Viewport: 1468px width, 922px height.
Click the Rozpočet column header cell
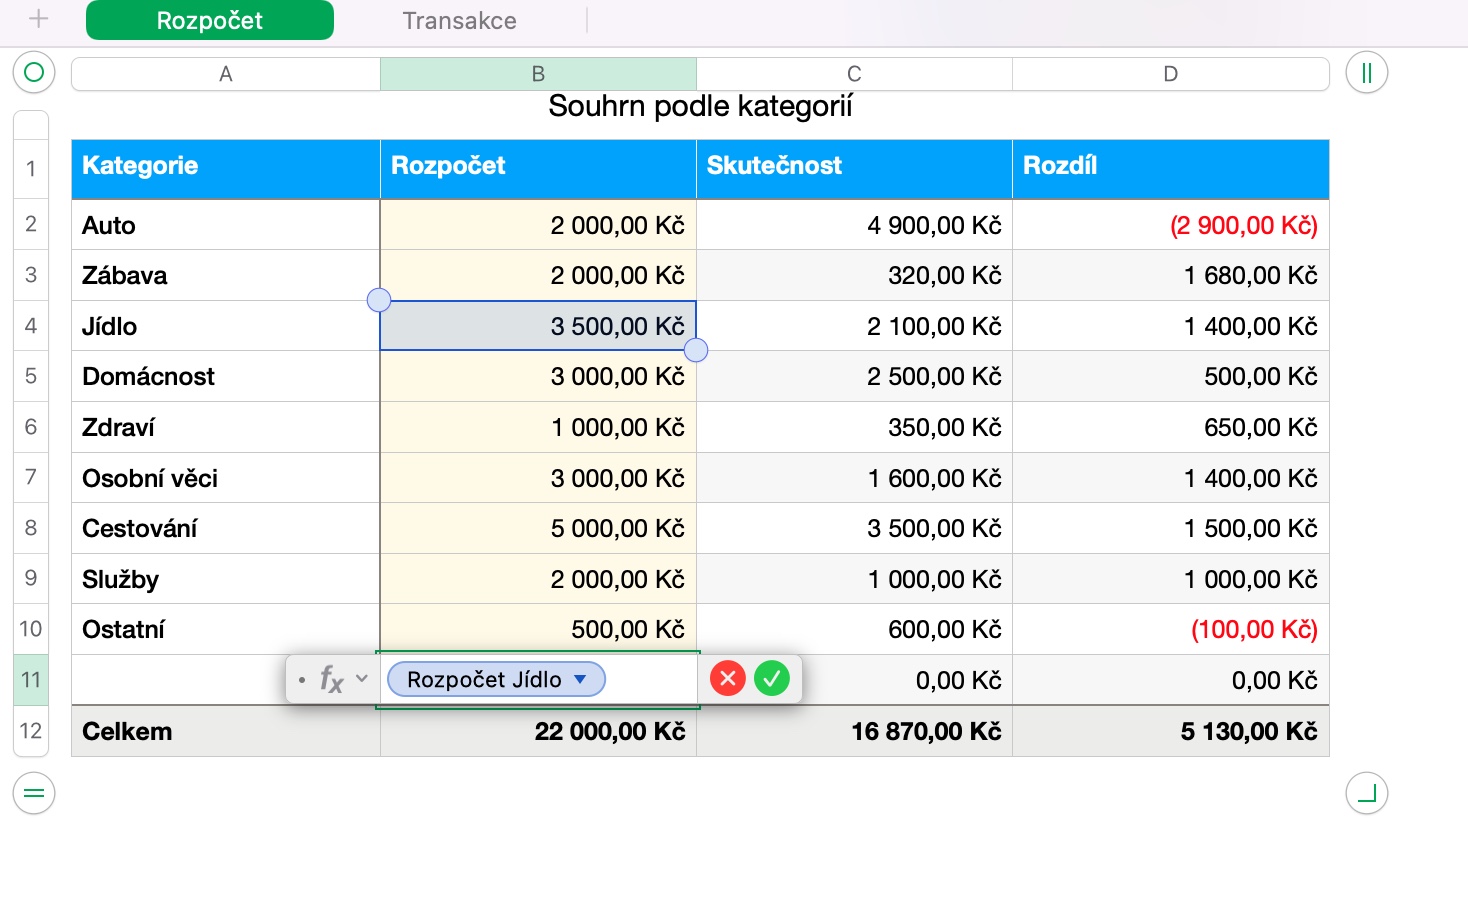point(538,169)
